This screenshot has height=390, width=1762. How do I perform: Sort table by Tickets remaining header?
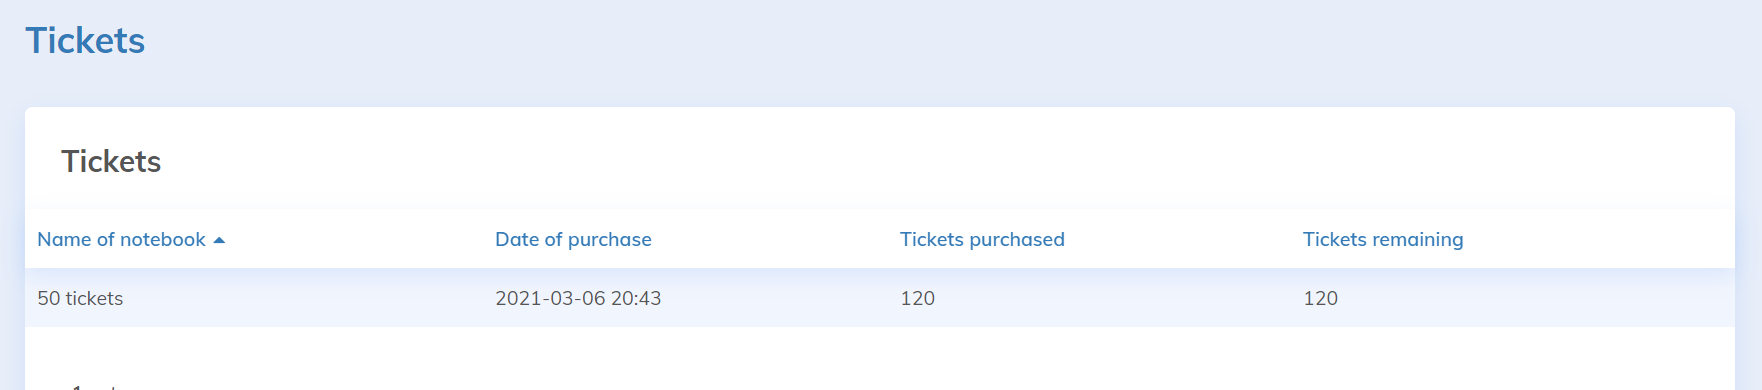1383,239
